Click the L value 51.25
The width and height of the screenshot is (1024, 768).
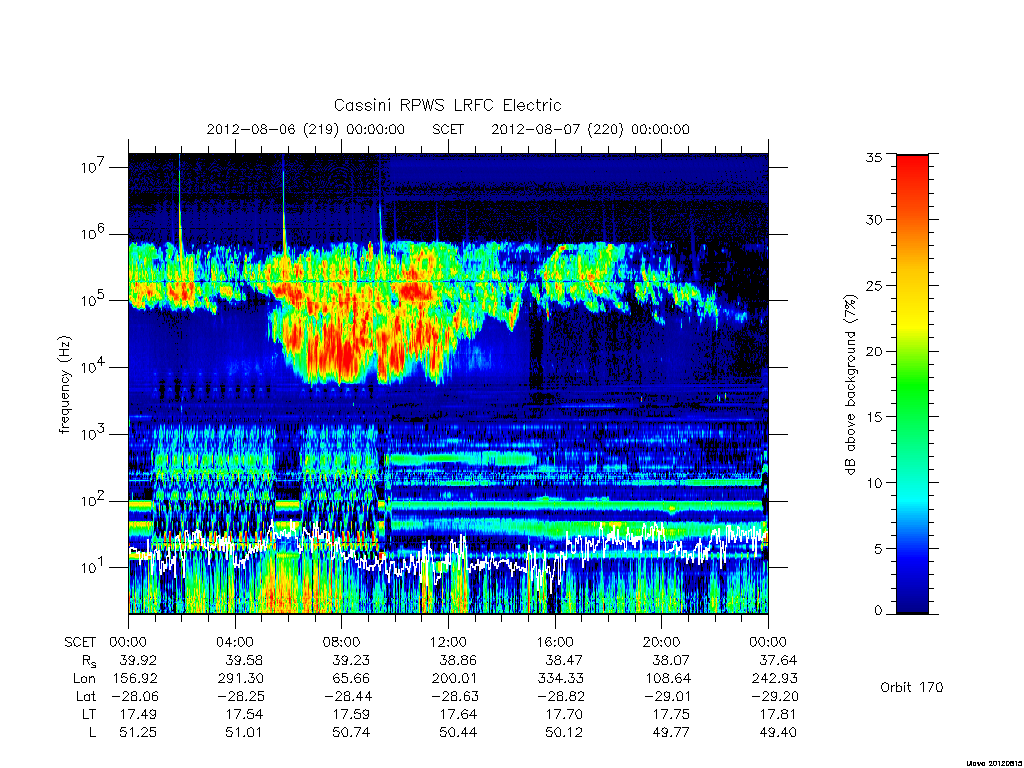point(138,732)
